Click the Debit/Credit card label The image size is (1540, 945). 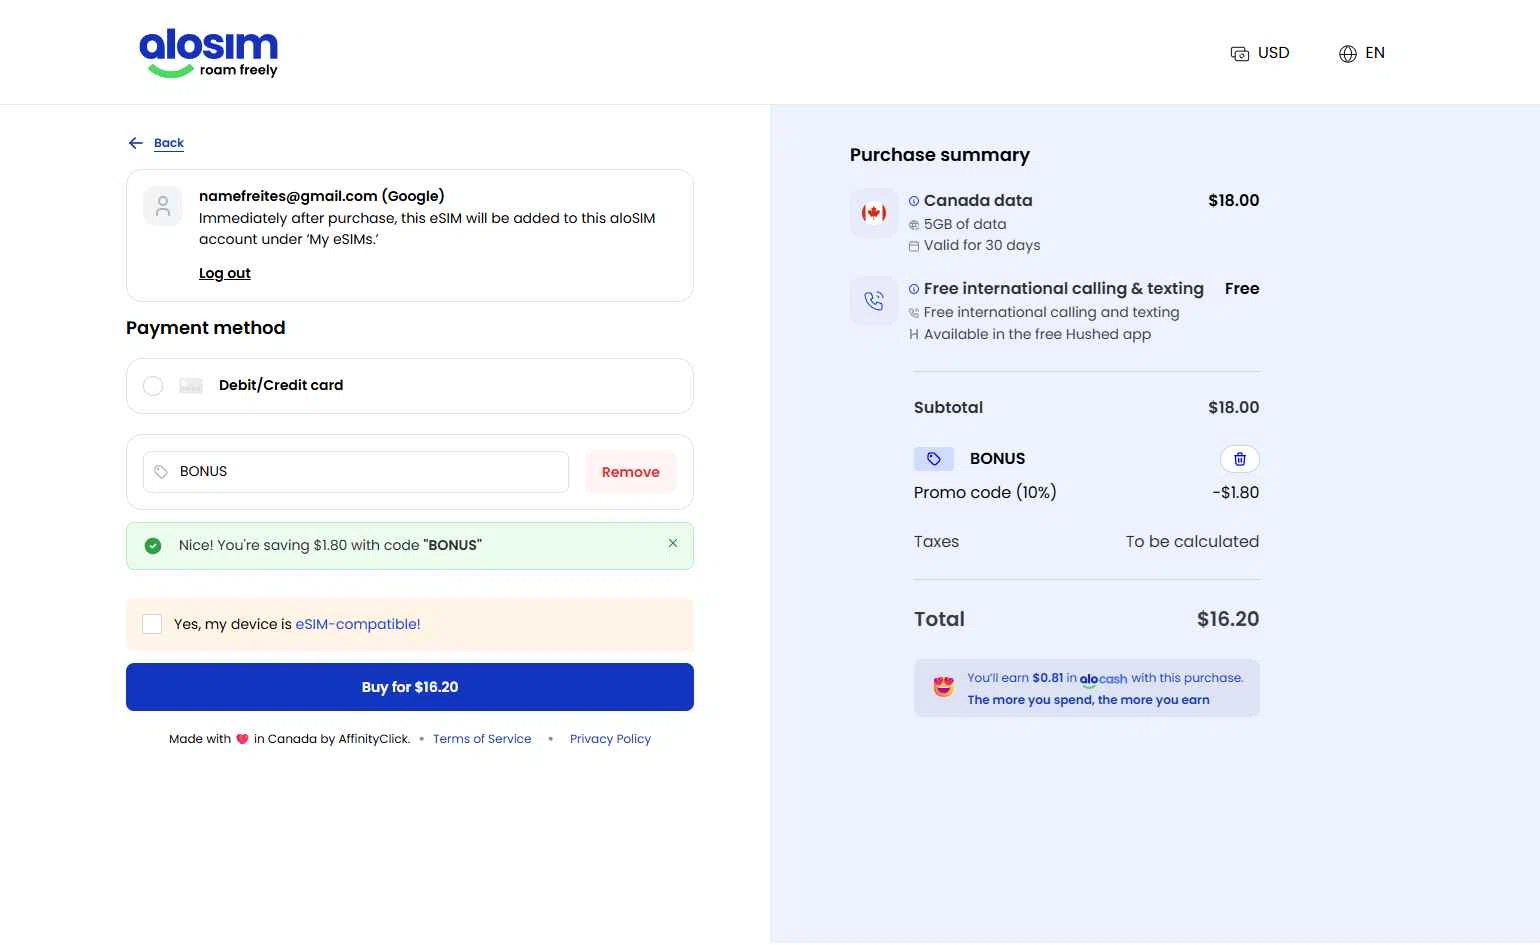[281, 385]
